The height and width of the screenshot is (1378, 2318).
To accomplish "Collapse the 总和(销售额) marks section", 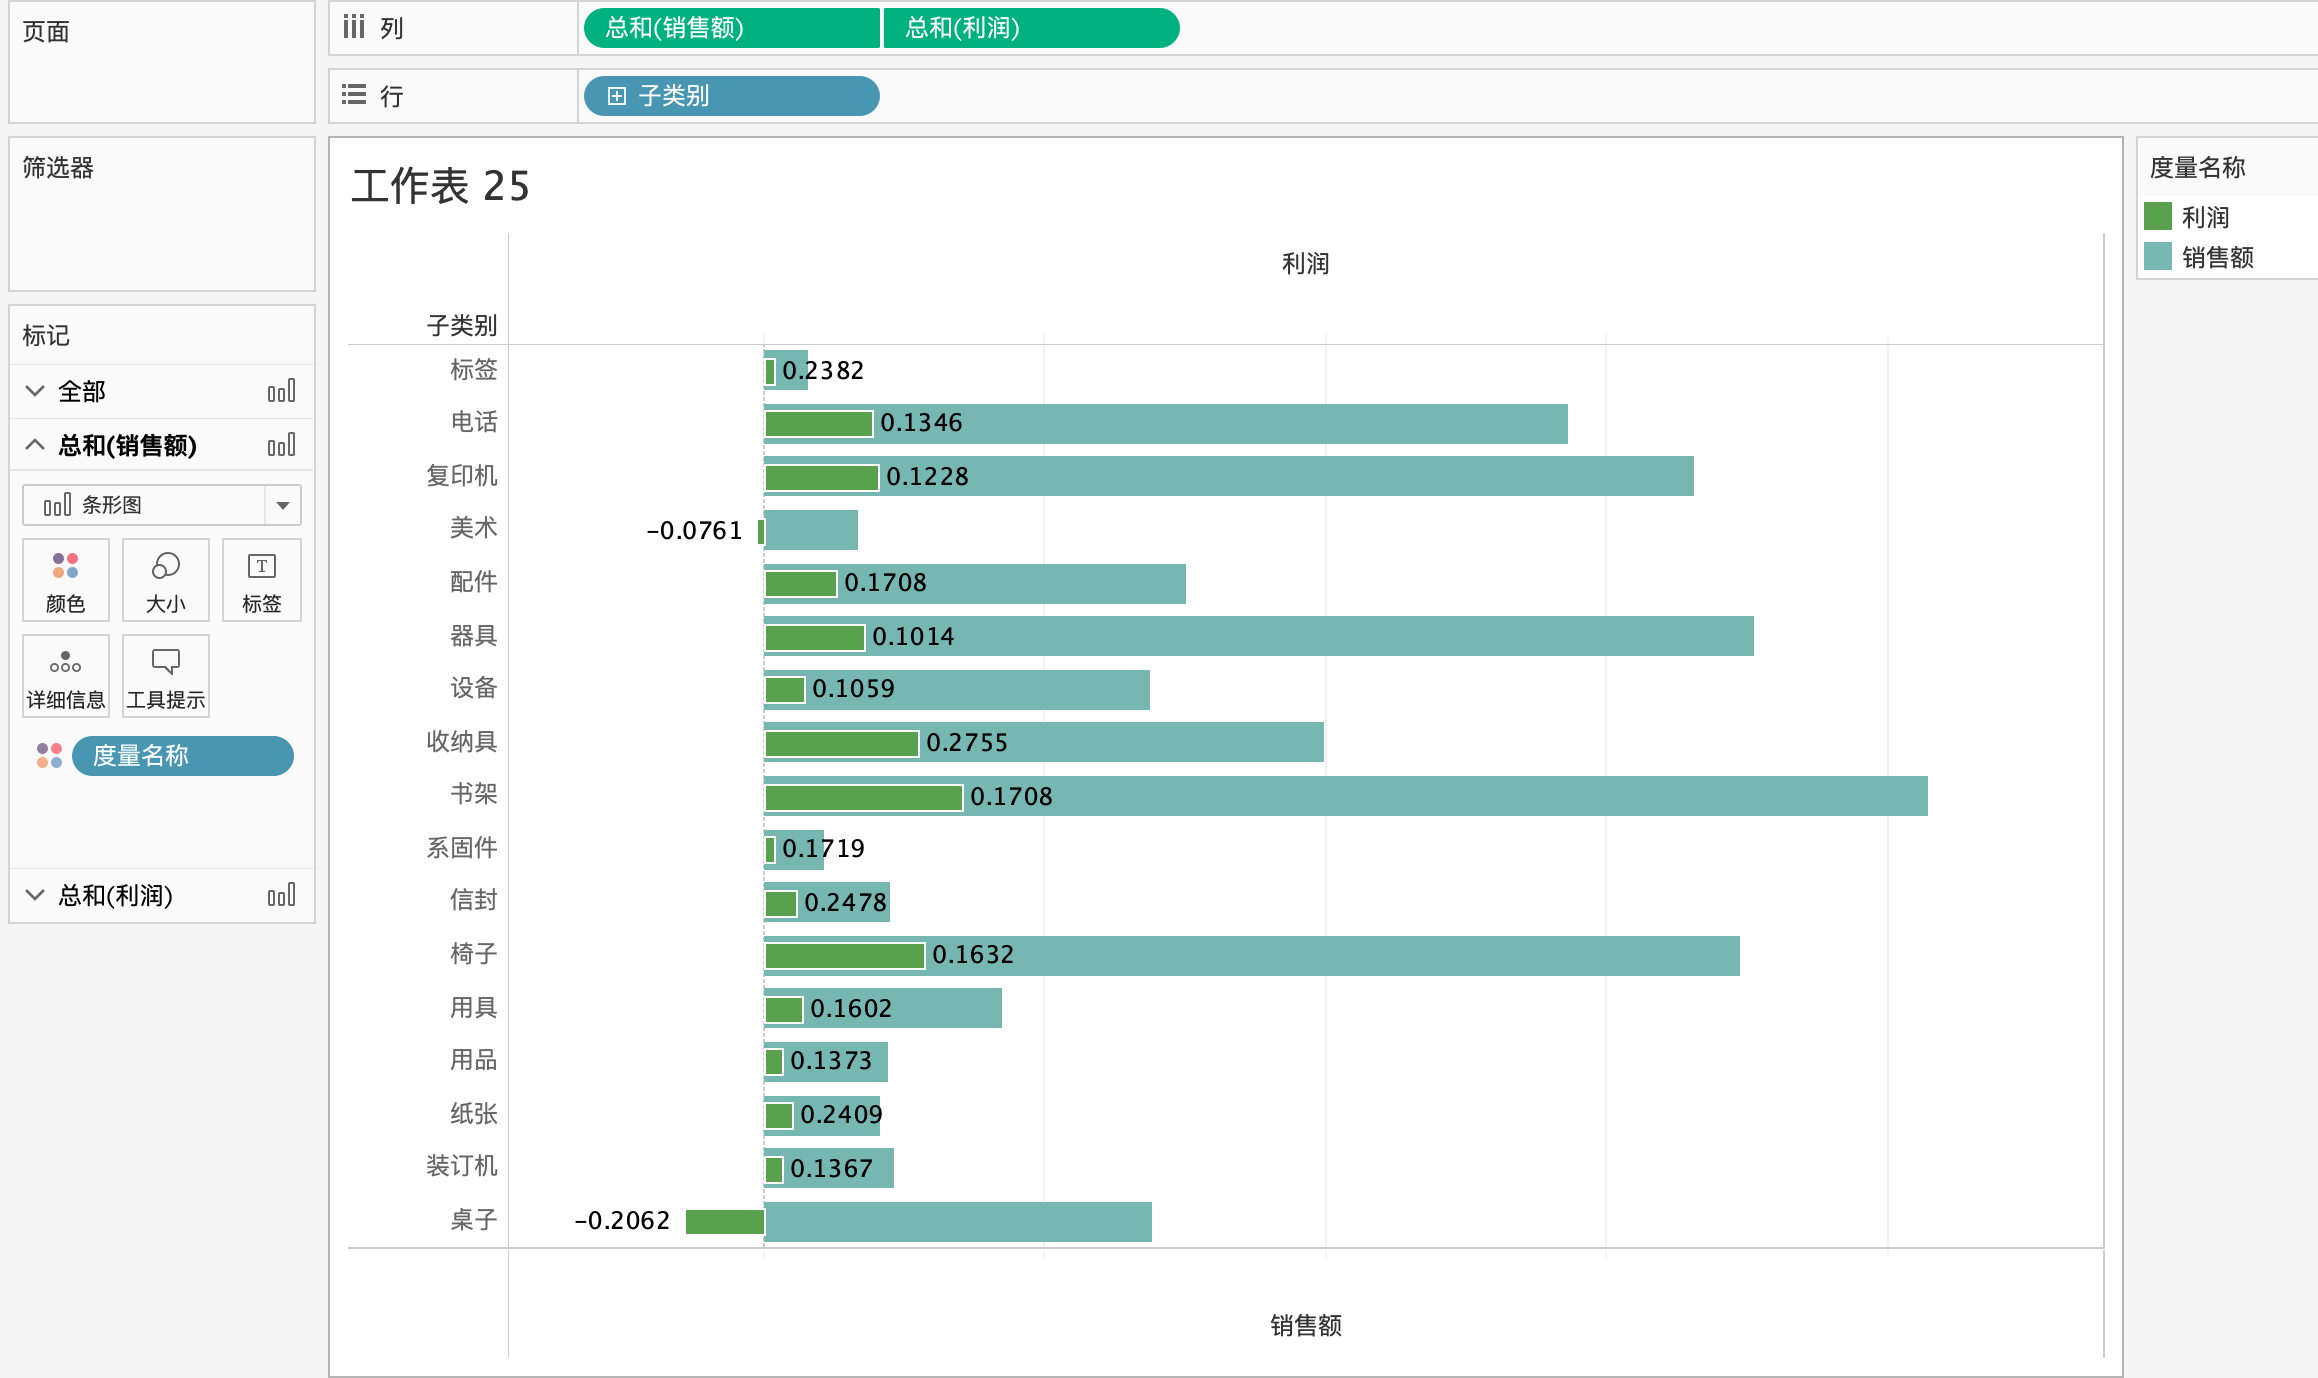I will pos(35,445).
